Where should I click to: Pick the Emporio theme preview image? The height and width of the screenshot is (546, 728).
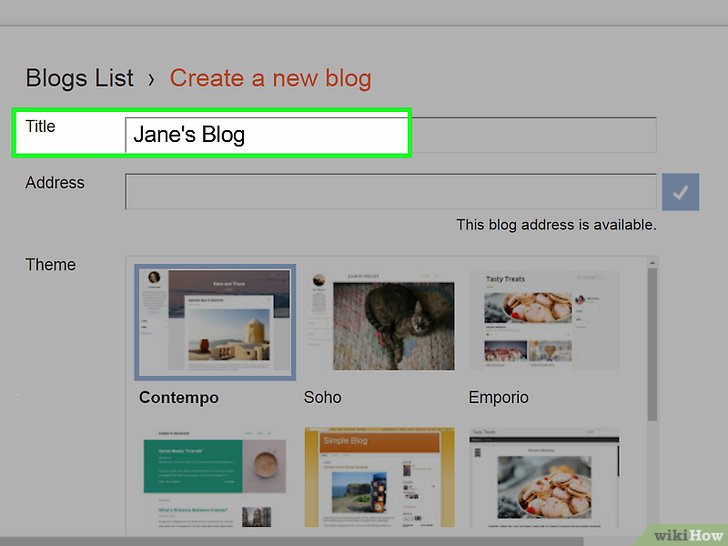tap(545, 322)
